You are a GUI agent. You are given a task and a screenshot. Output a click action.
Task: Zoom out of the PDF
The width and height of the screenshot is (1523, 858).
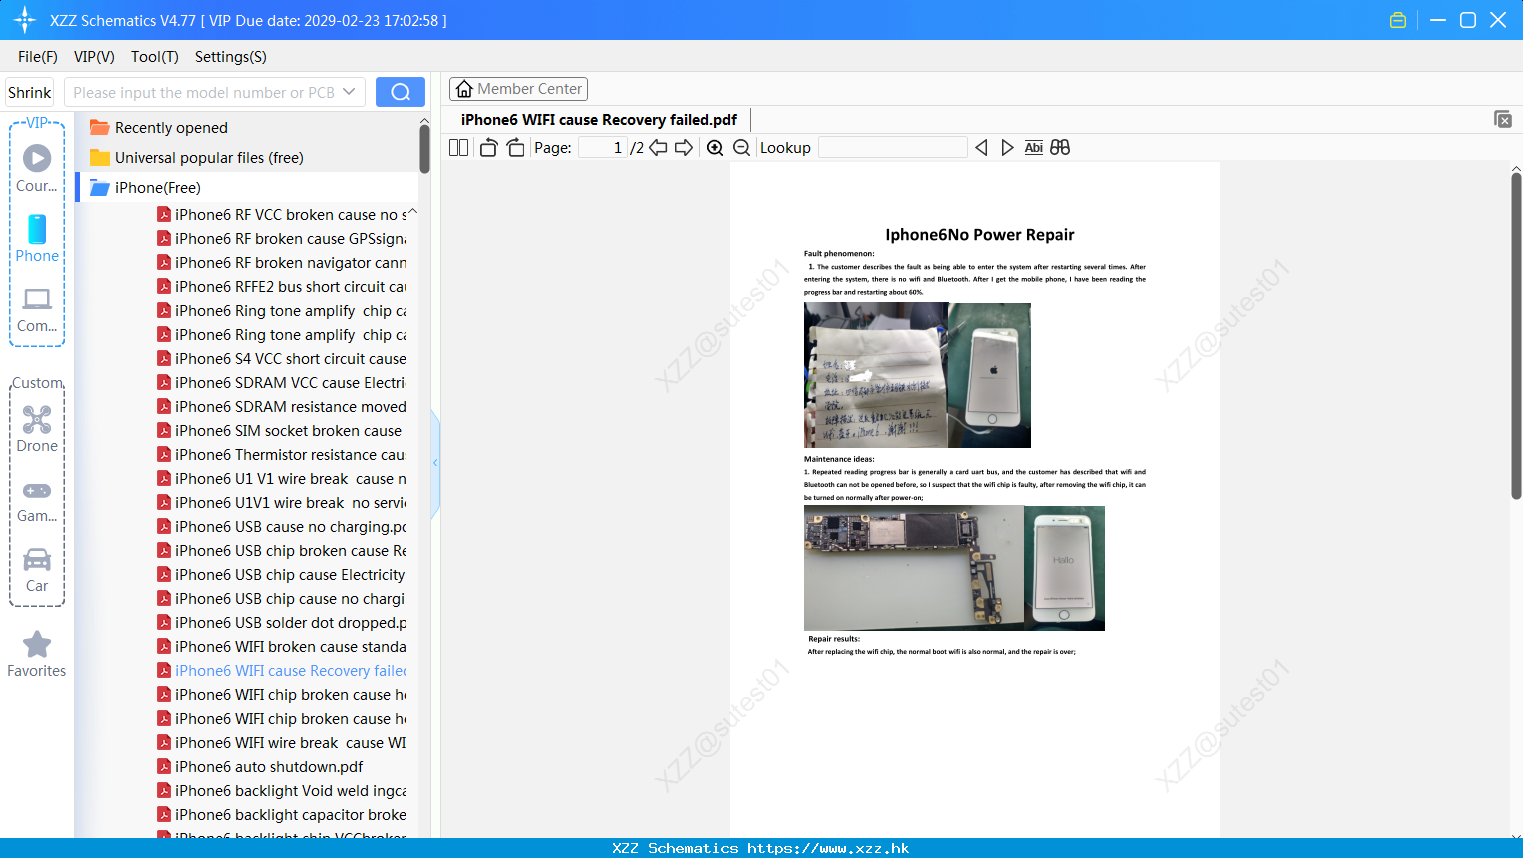click(x=741, y=147)
